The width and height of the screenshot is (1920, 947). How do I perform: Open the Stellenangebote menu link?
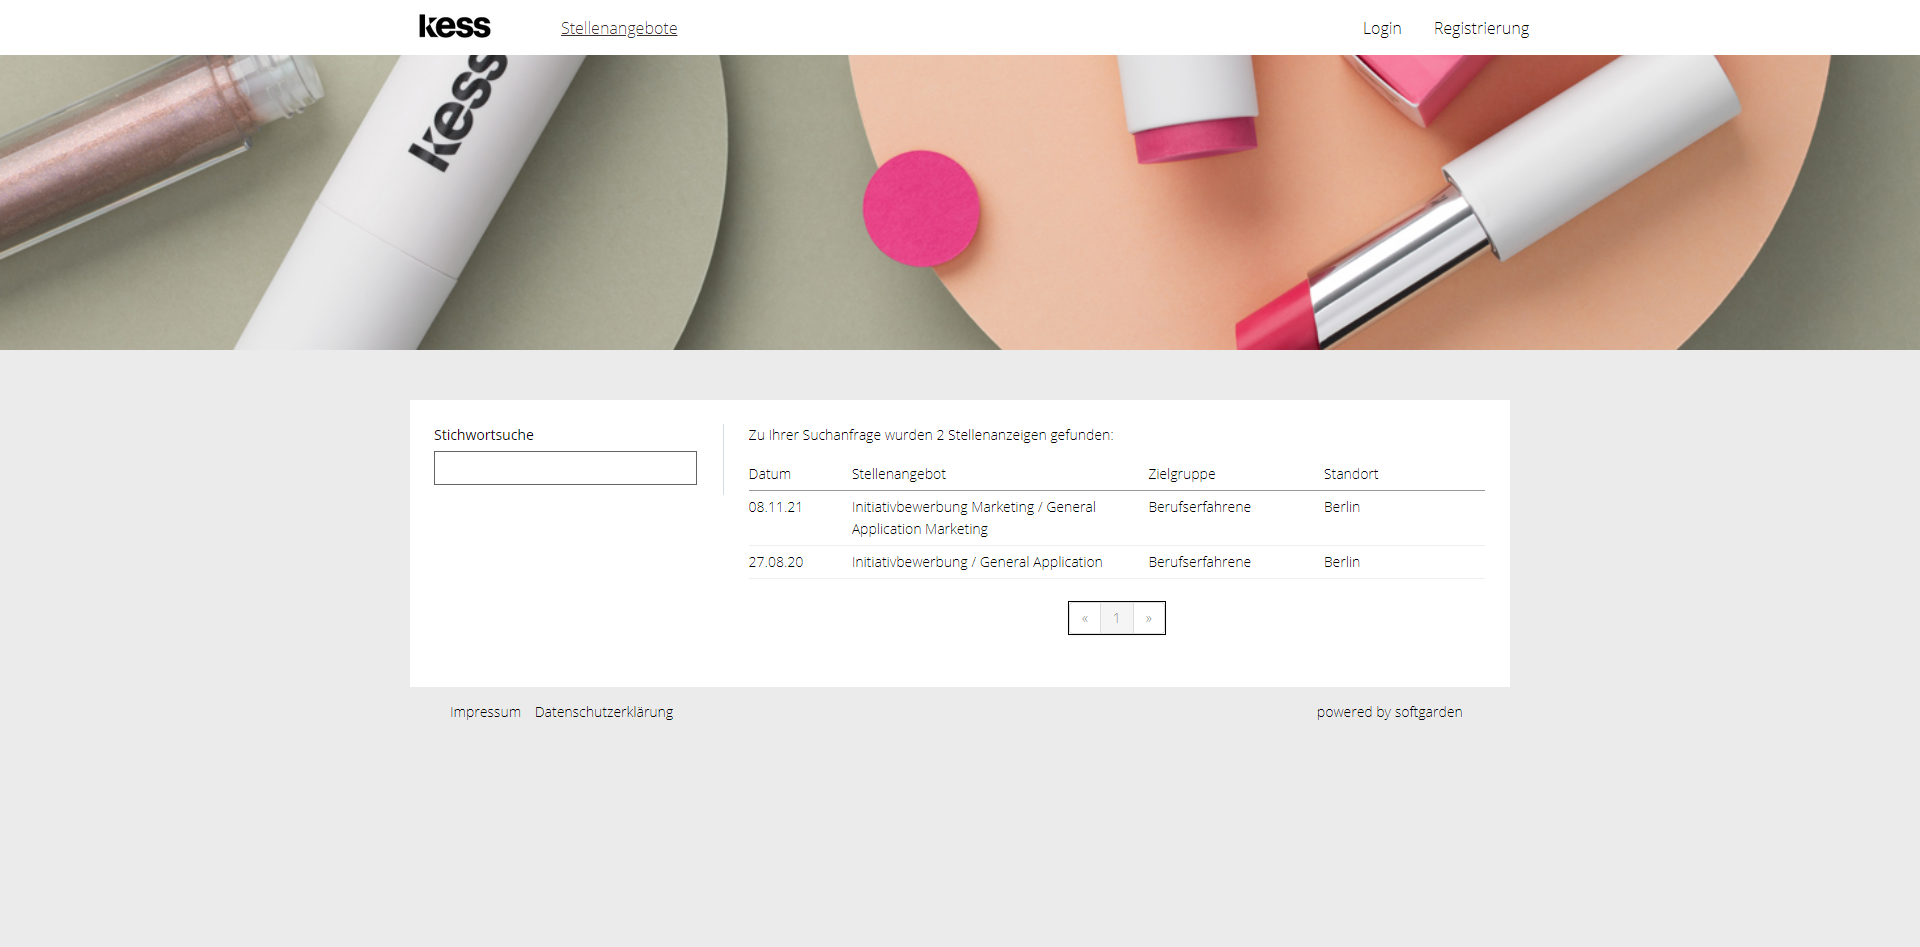tap(619, 28)
